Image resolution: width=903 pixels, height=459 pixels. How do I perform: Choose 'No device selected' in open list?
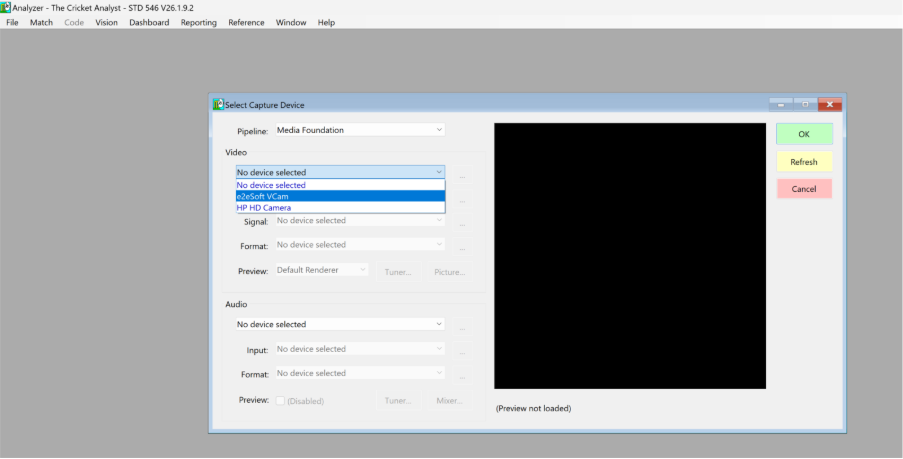point(340,185)
